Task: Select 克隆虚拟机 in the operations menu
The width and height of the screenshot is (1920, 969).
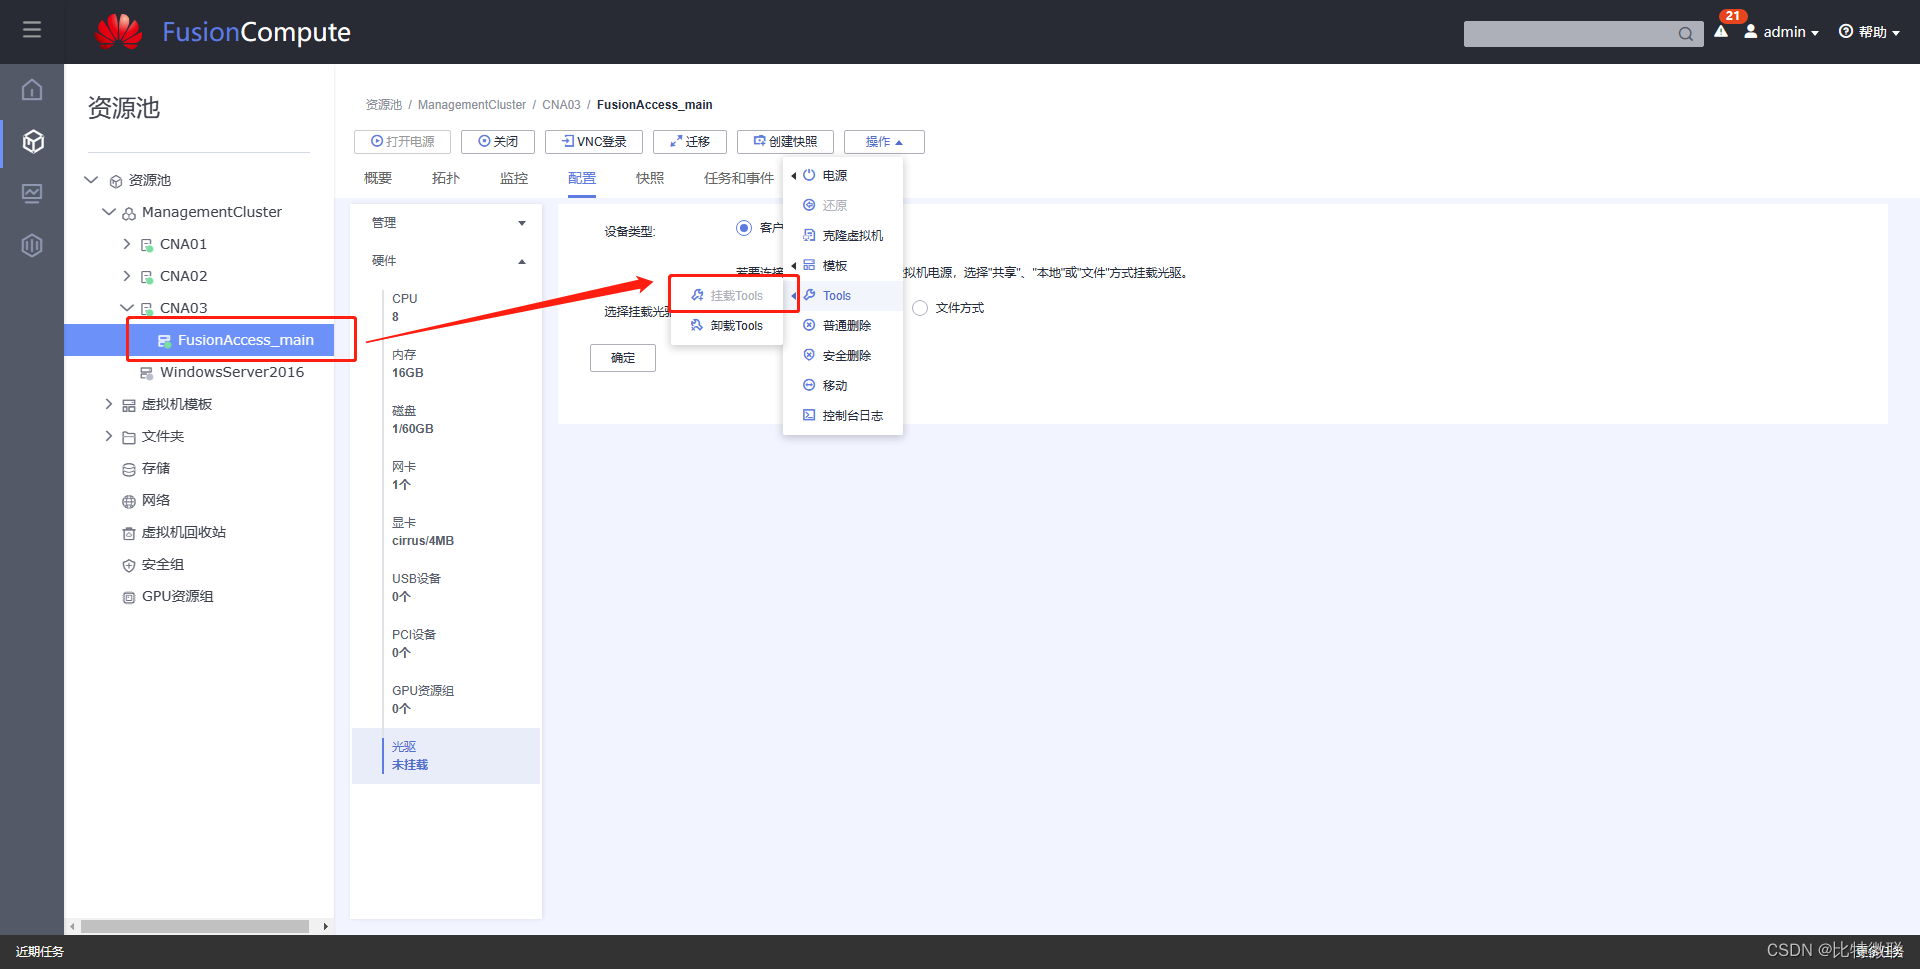Action: click(x=852, y=235)
